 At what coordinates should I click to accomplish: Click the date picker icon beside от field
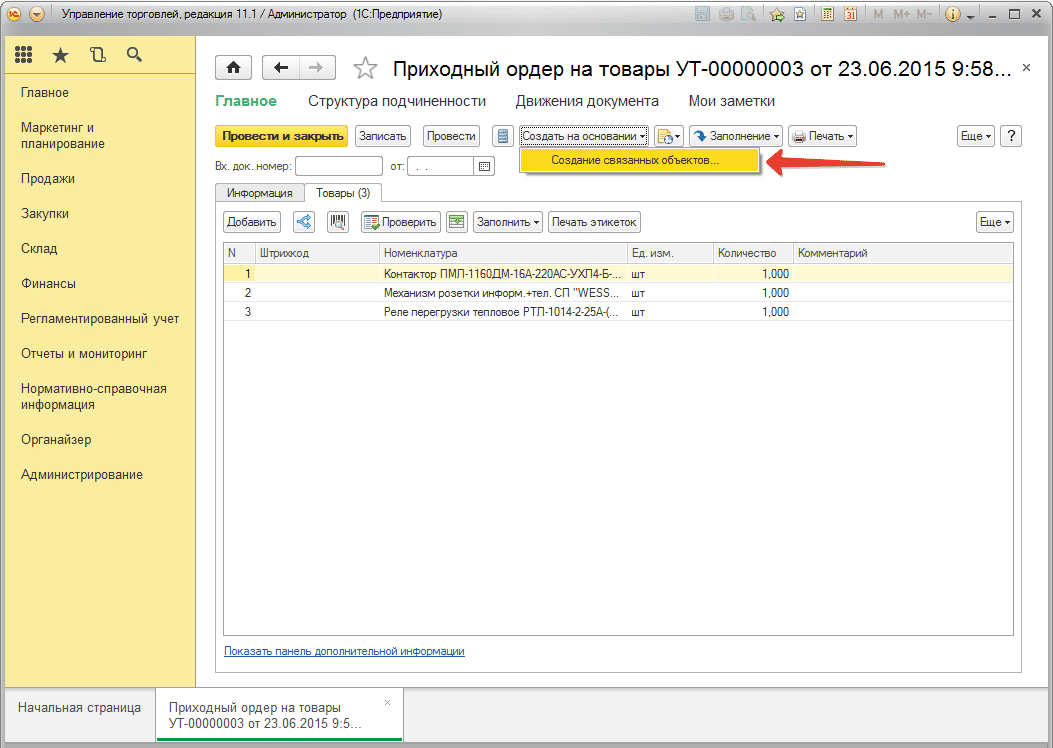coord(485,166)
